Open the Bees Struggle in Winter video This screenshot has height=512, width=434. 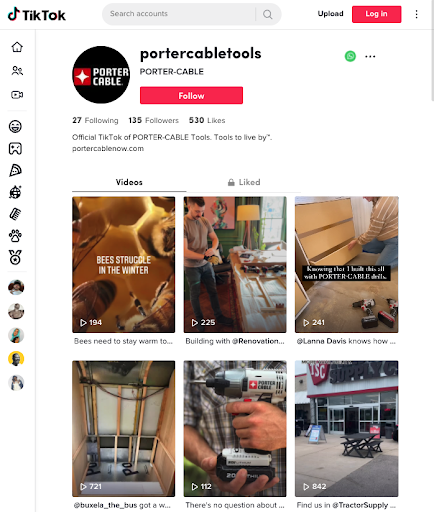[x=124, y=264]
